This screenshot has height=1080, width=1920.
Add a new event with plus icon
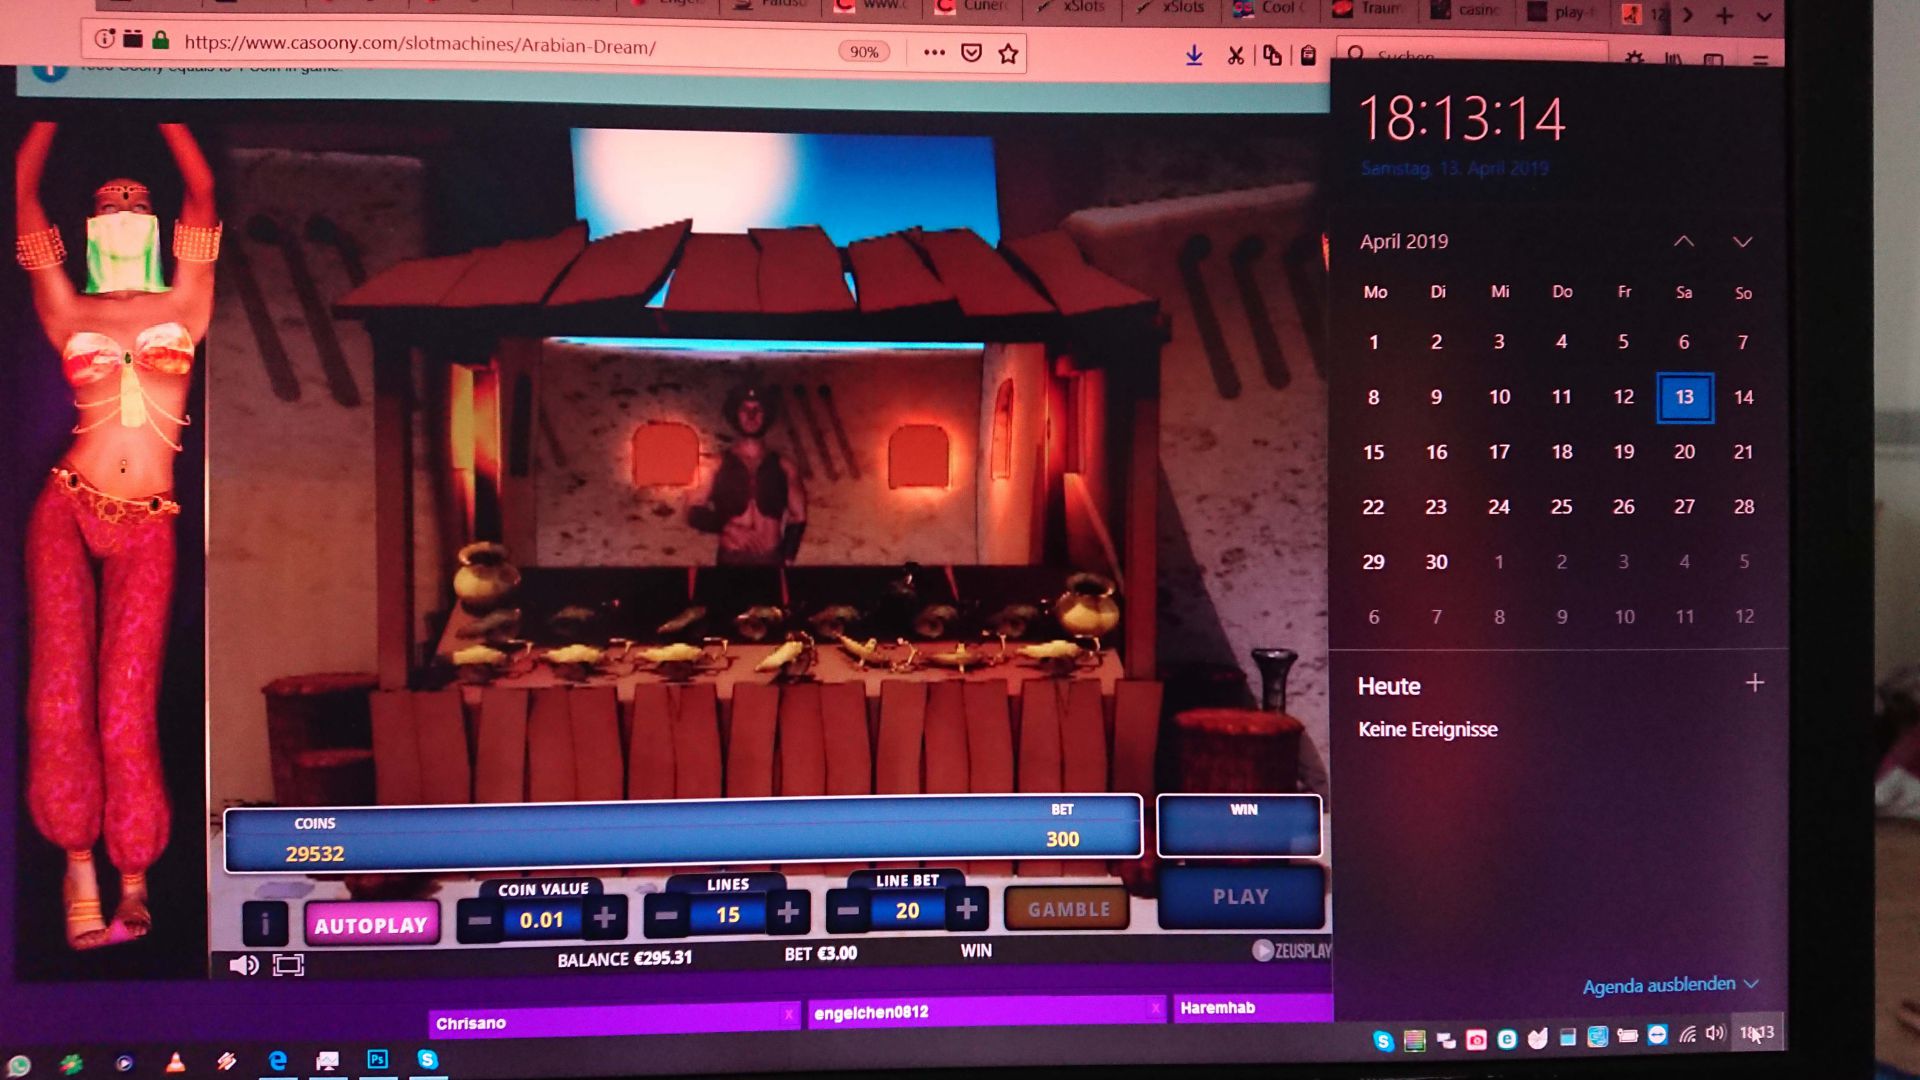click(1755, 683)
